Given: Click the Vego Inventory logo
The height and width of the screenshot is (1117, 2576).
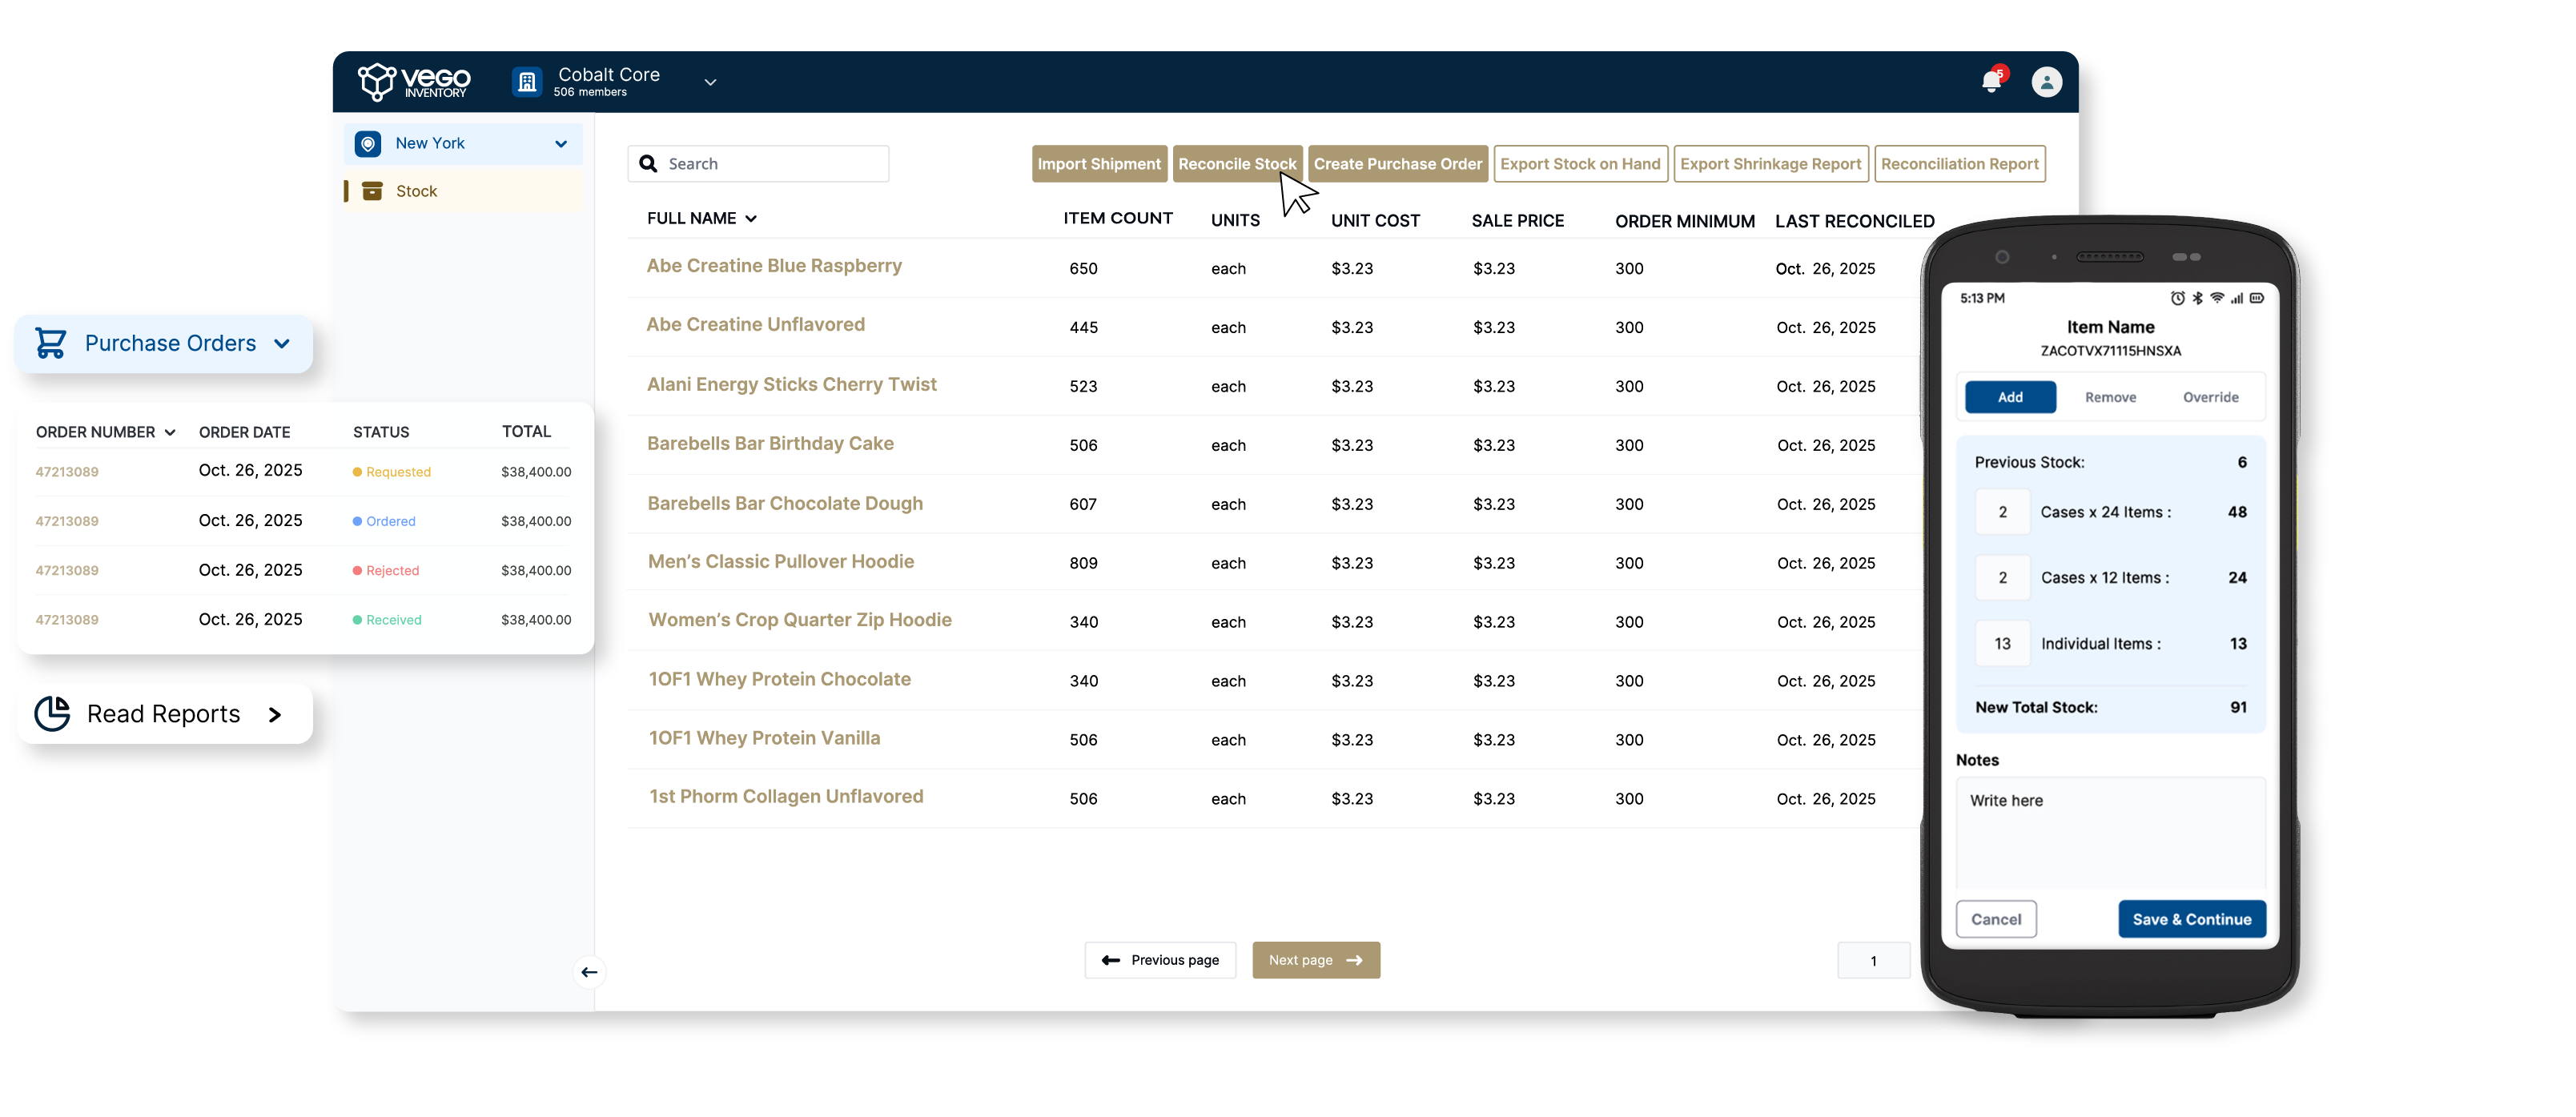Looking at the screenshot, I should 414,82.
